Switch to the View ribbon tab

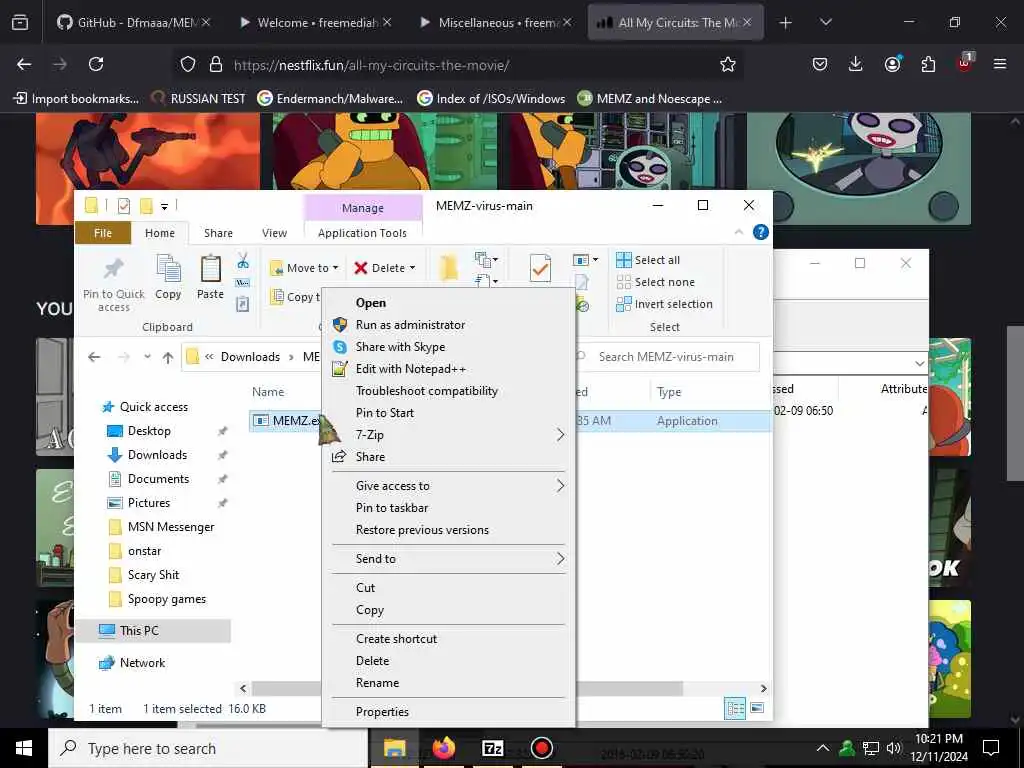point(274,233)
